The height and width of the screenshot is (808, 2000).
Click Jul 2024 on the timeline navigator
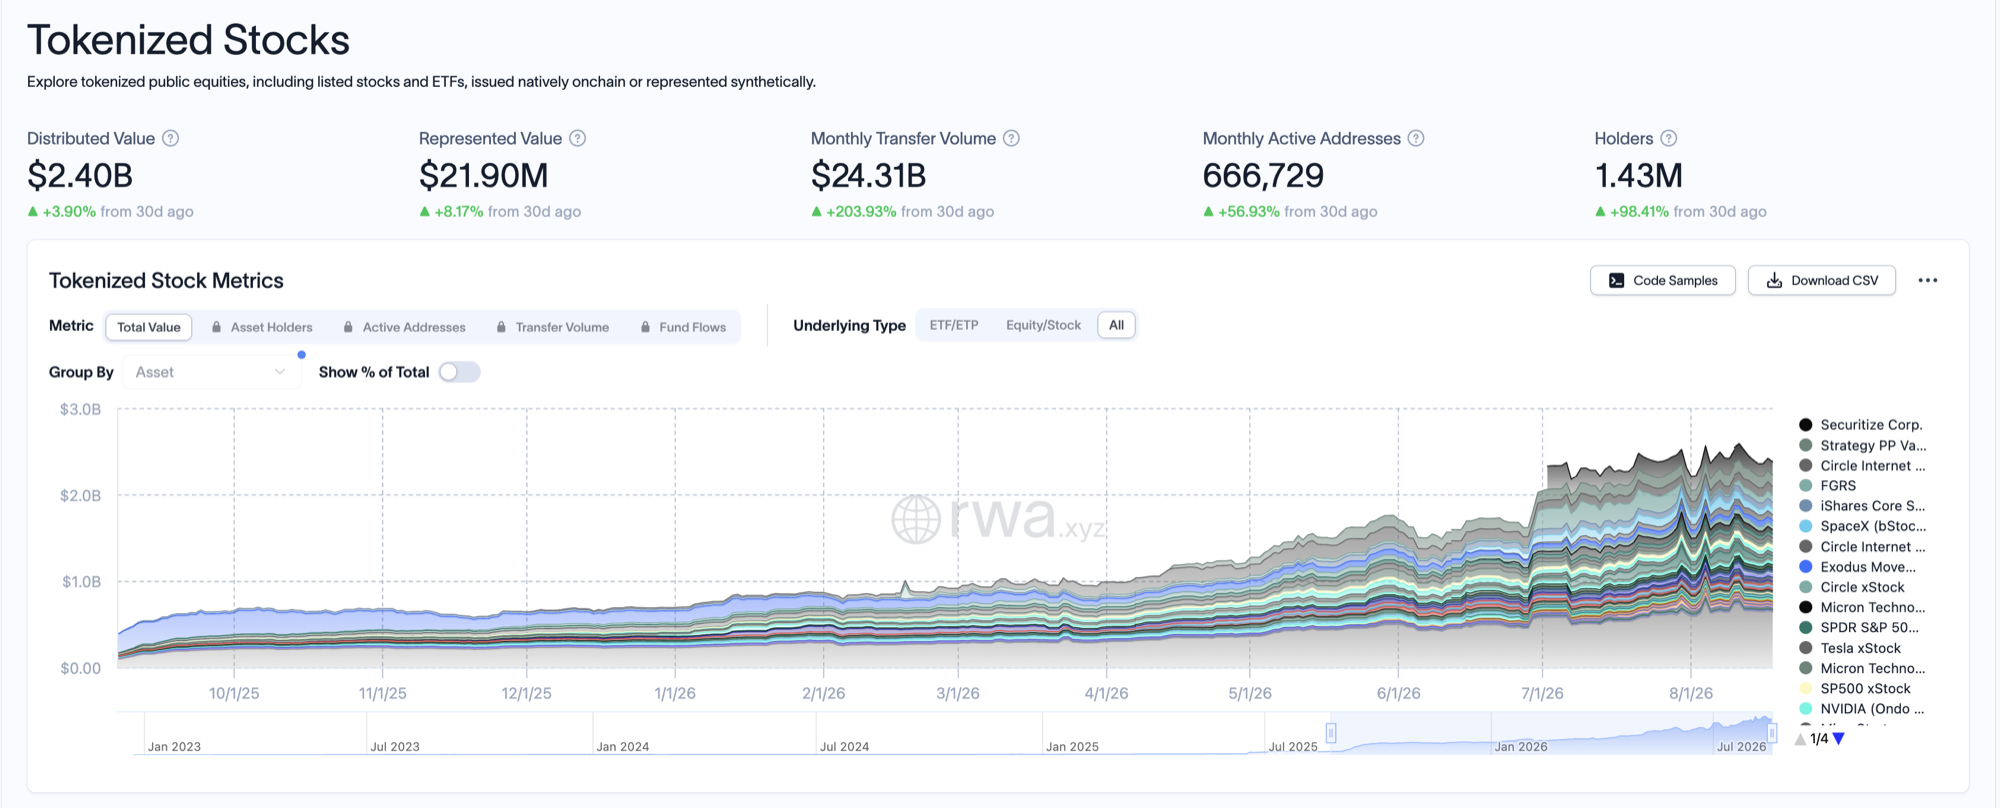(x=845, y=747)
